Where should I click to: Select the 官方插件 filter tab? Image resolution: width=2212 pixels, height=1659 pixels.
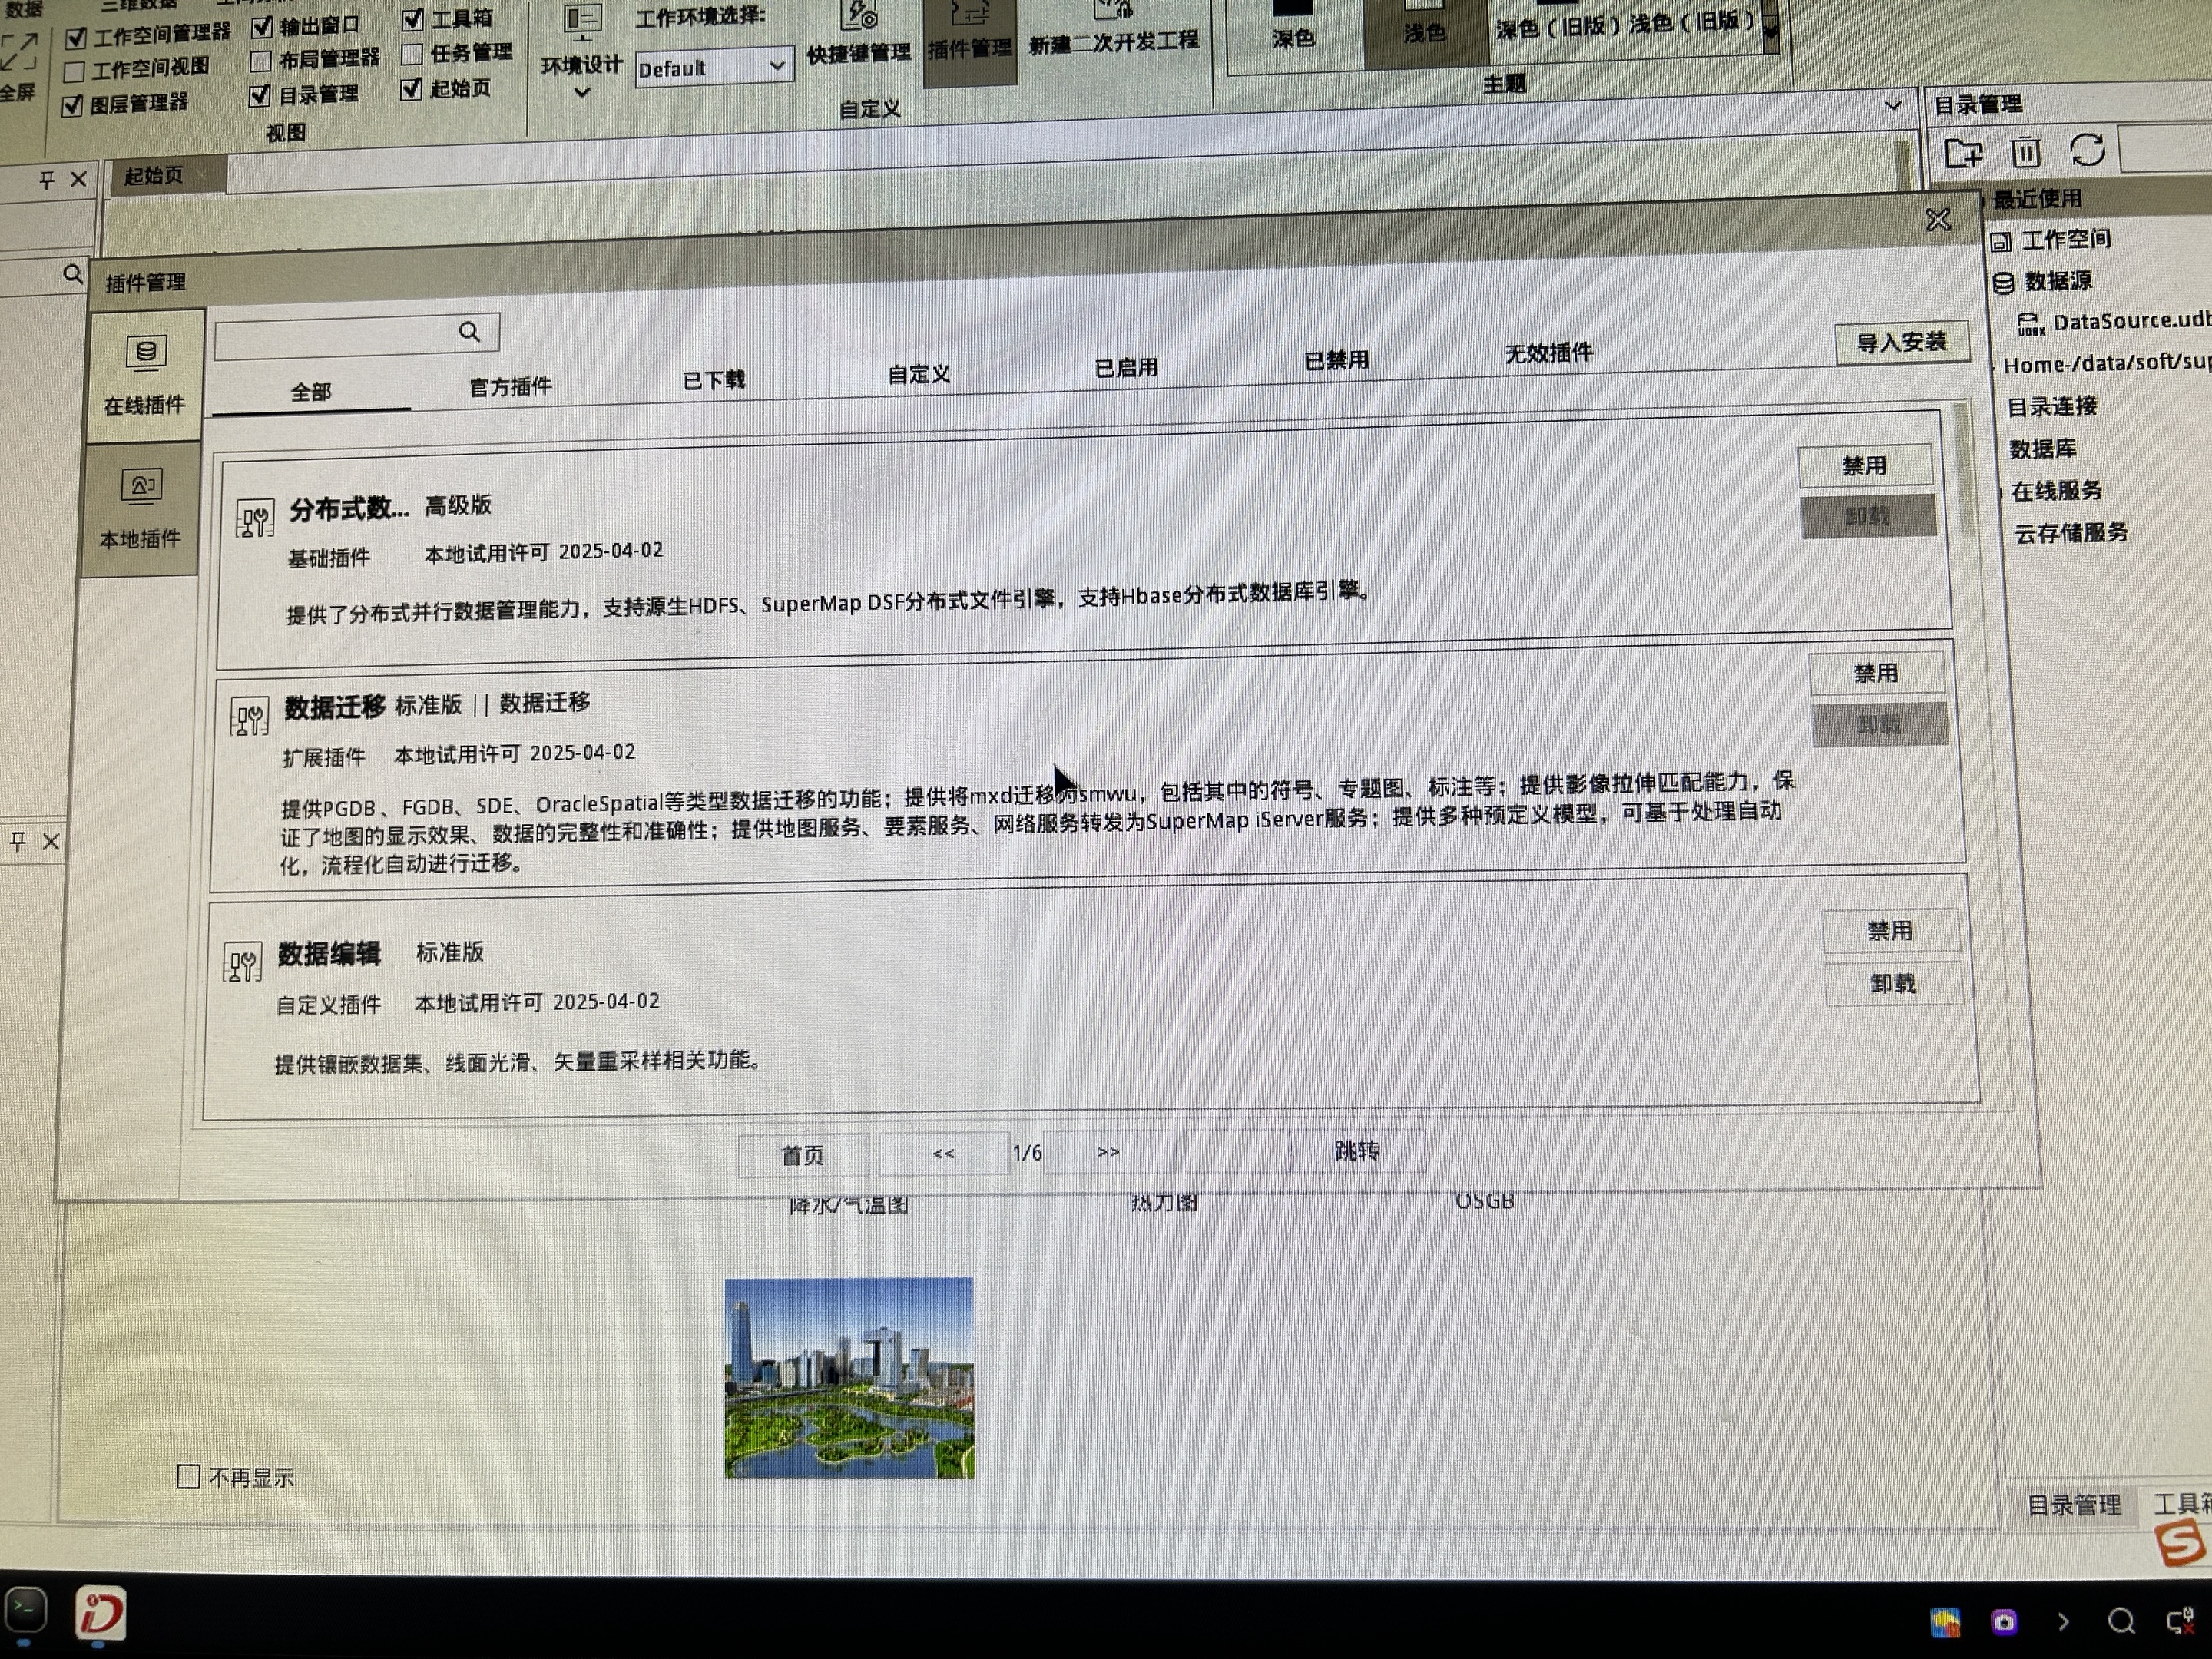pyautogui.click(x=510, y=386)
